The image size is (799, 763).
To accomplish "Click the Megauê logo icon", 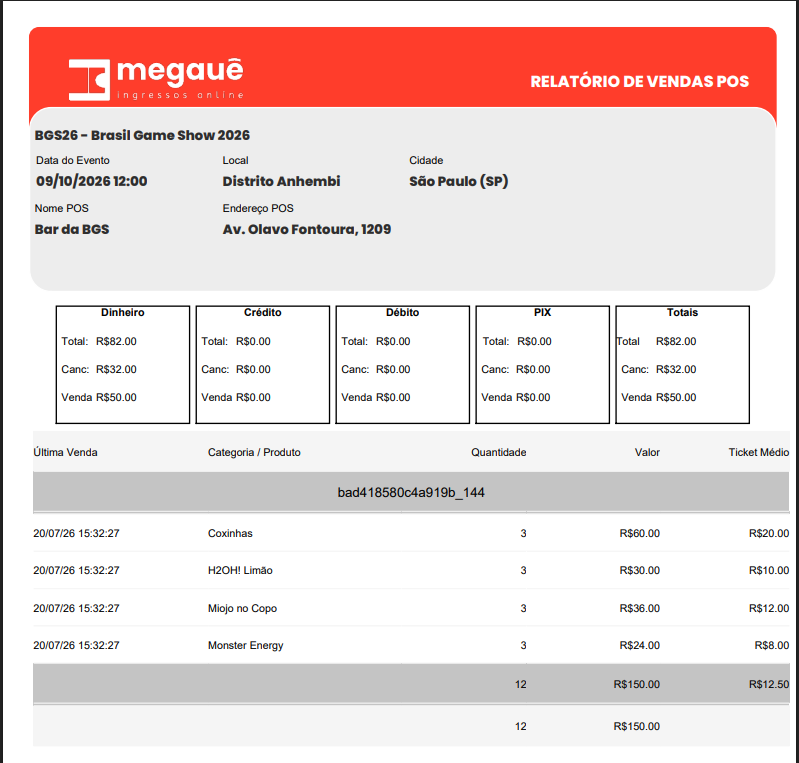I will click(89, 80).
